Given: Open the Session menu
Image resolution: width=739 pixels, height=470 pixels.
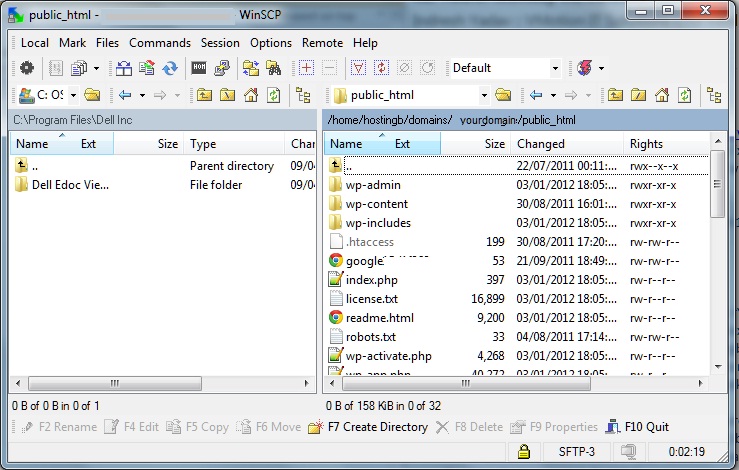Looking at the screenshot, I should tap(220, 43).
